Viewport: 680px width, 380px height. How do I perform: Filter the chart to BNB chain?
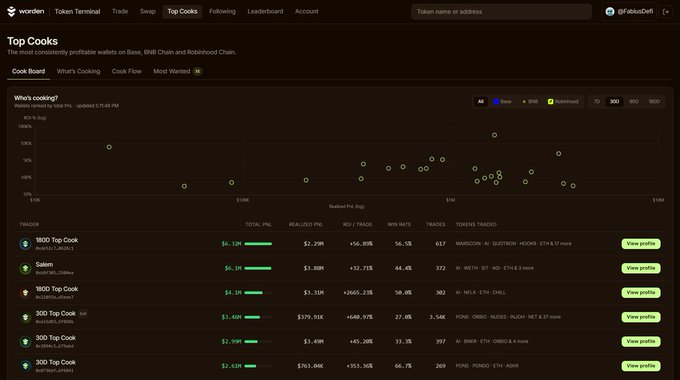tap(530, 102)
